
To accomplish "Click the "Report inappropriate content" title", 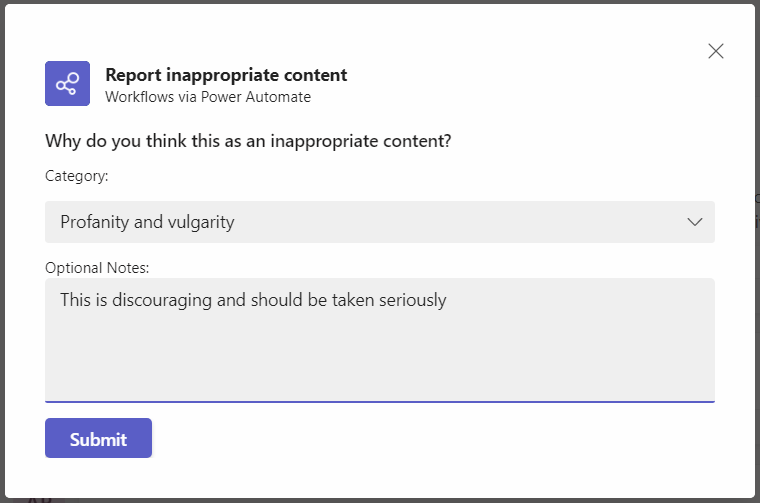I will (226, 75).
